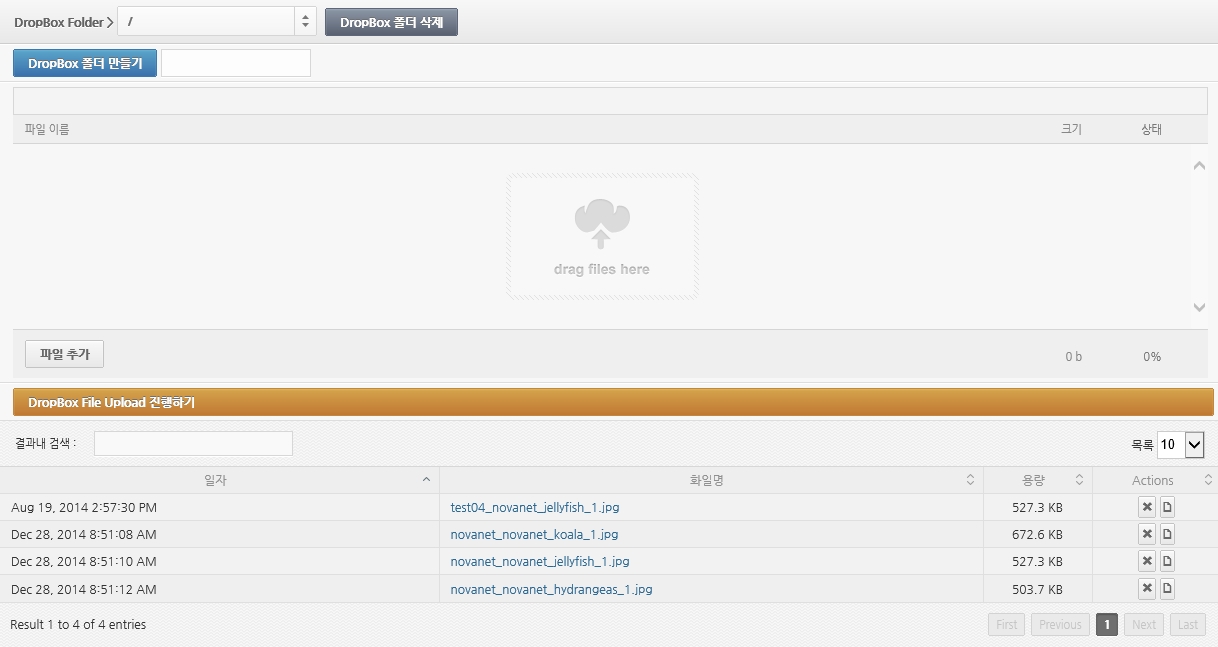Image resolution: width=1218 pixels, height=647 pixels.
Task: Click the 503.7 KB size cell
Action: [1037, 589]
